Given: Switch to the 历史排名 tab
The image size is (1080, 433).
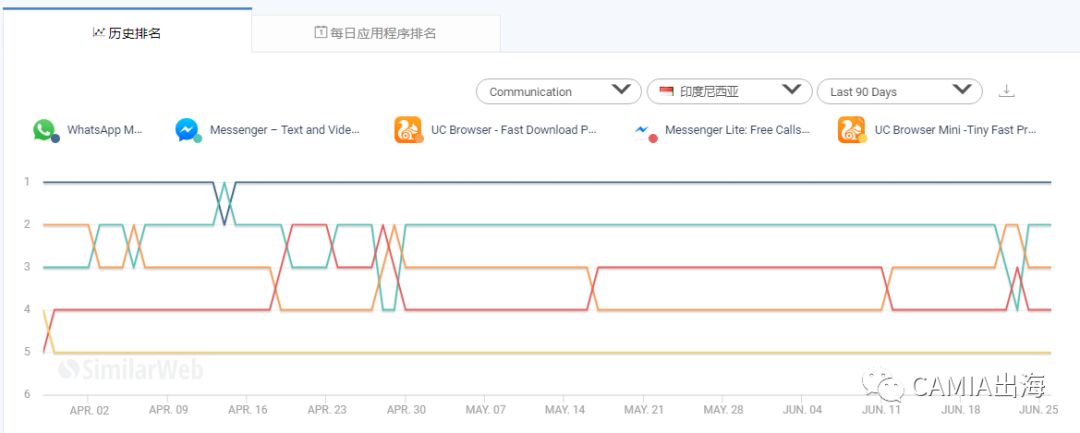Looking at the screenshot, I should tap(127, 33).
